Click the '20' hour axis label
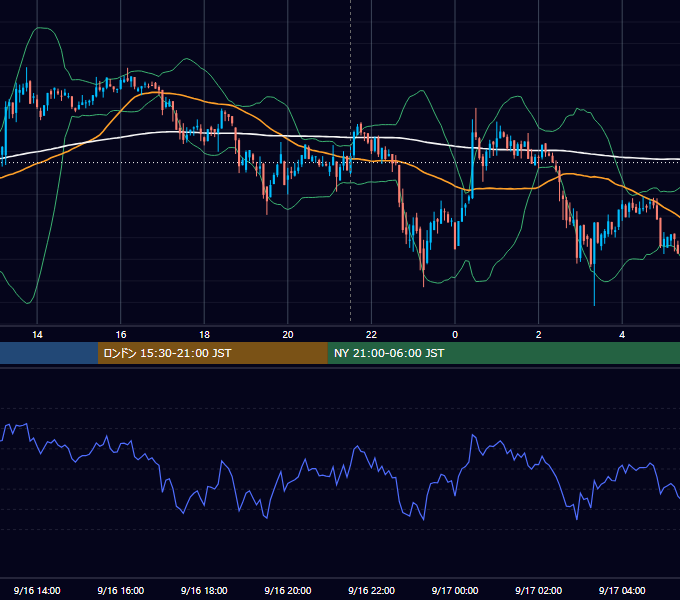This screenshot has height=600, width=680. coord(288,335)
